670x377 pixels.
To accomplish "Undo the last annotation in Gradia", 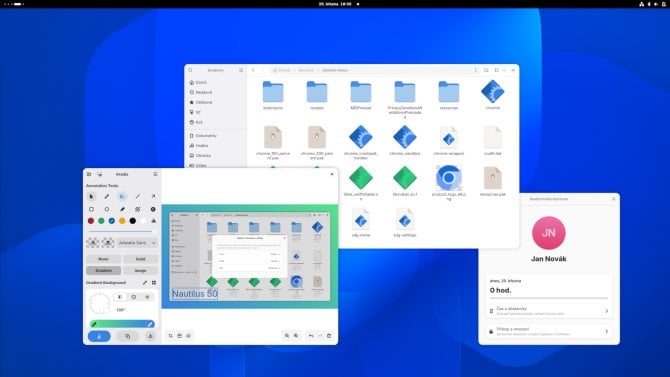I will 311,336.
